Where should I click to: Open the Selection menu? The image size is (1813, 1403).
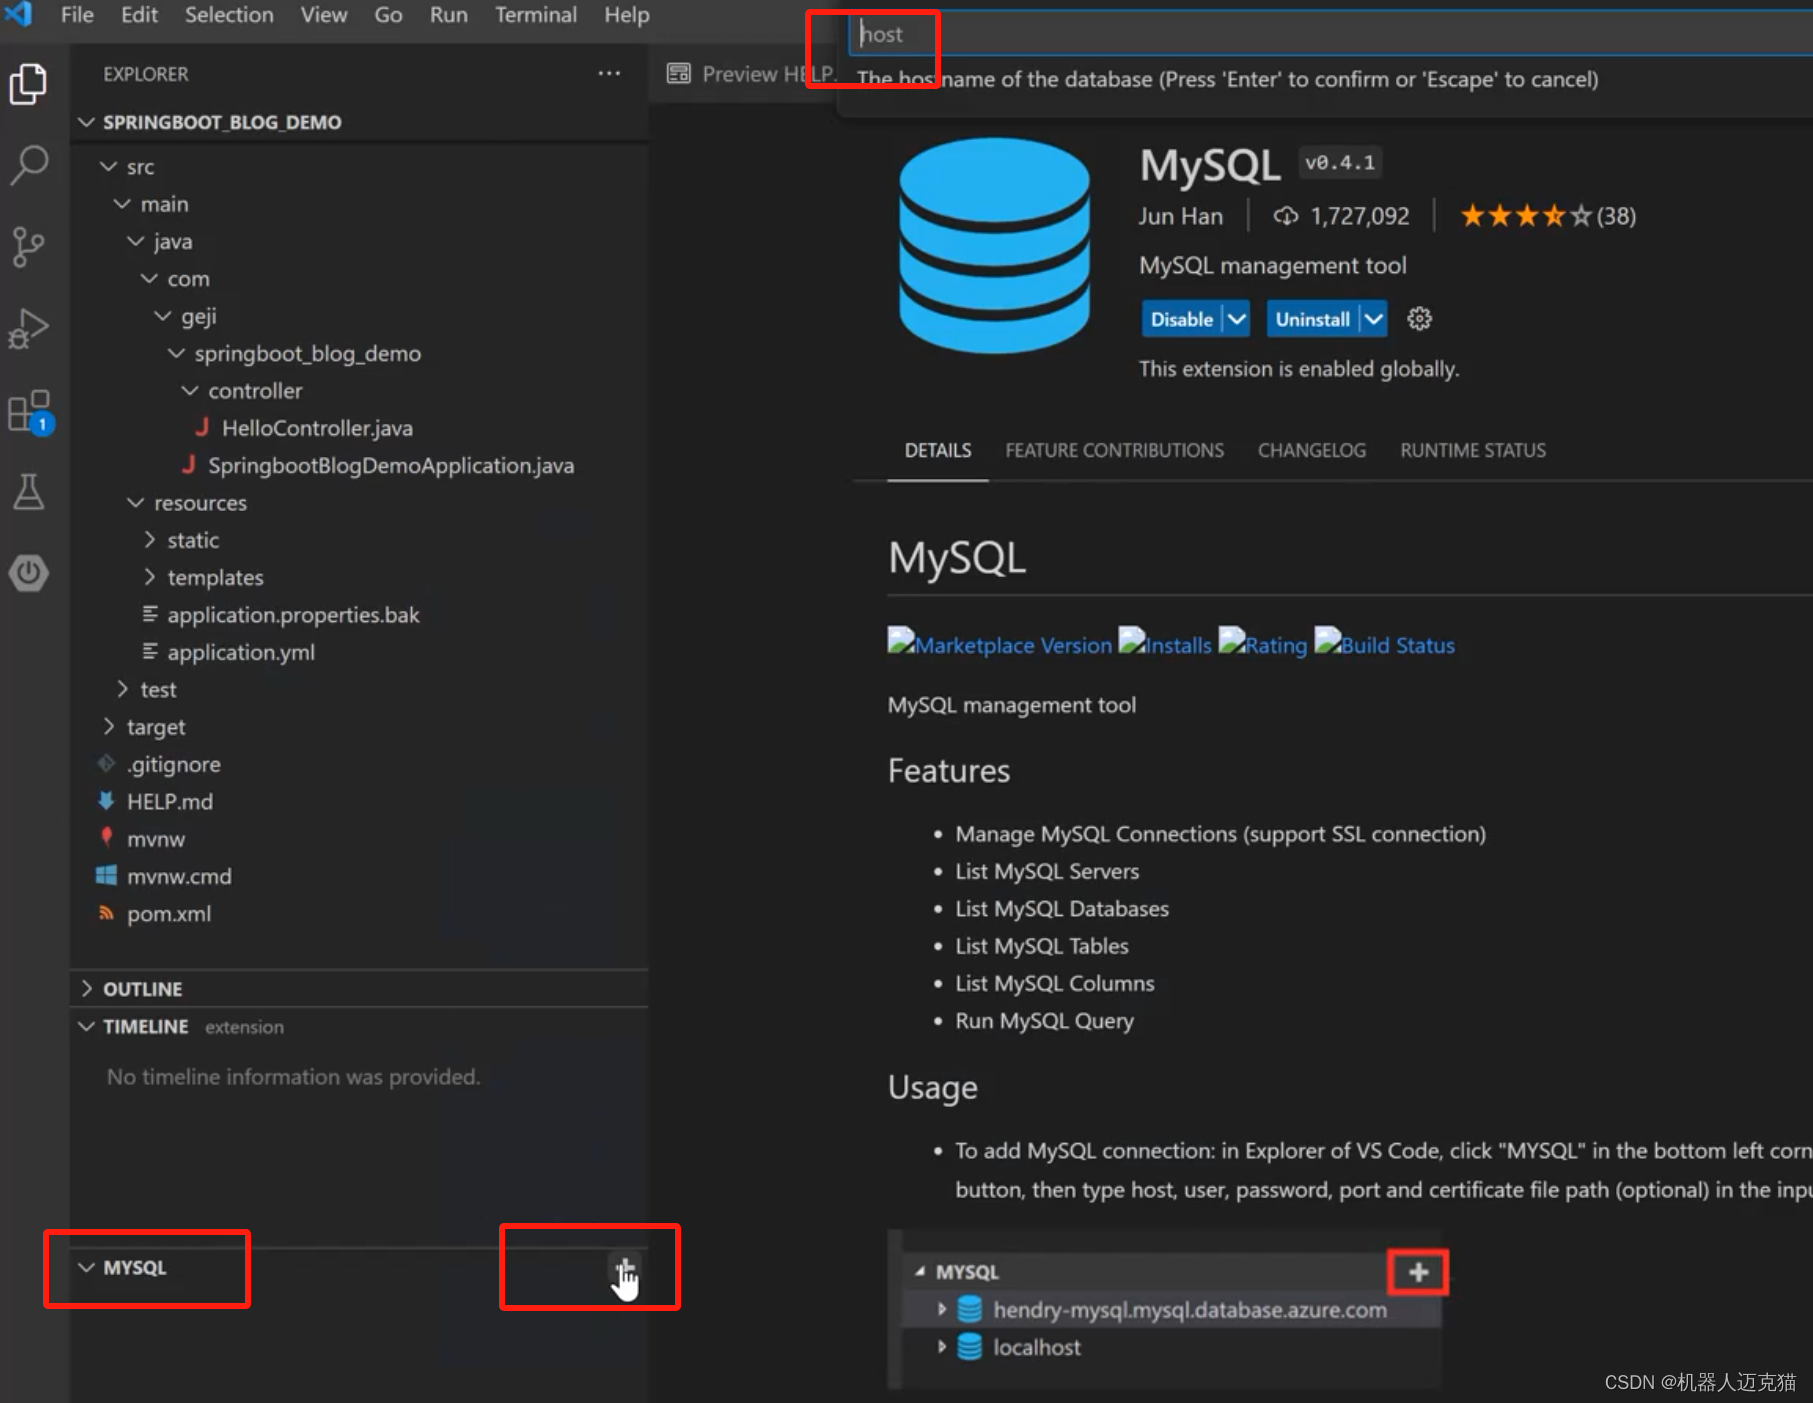229,15
